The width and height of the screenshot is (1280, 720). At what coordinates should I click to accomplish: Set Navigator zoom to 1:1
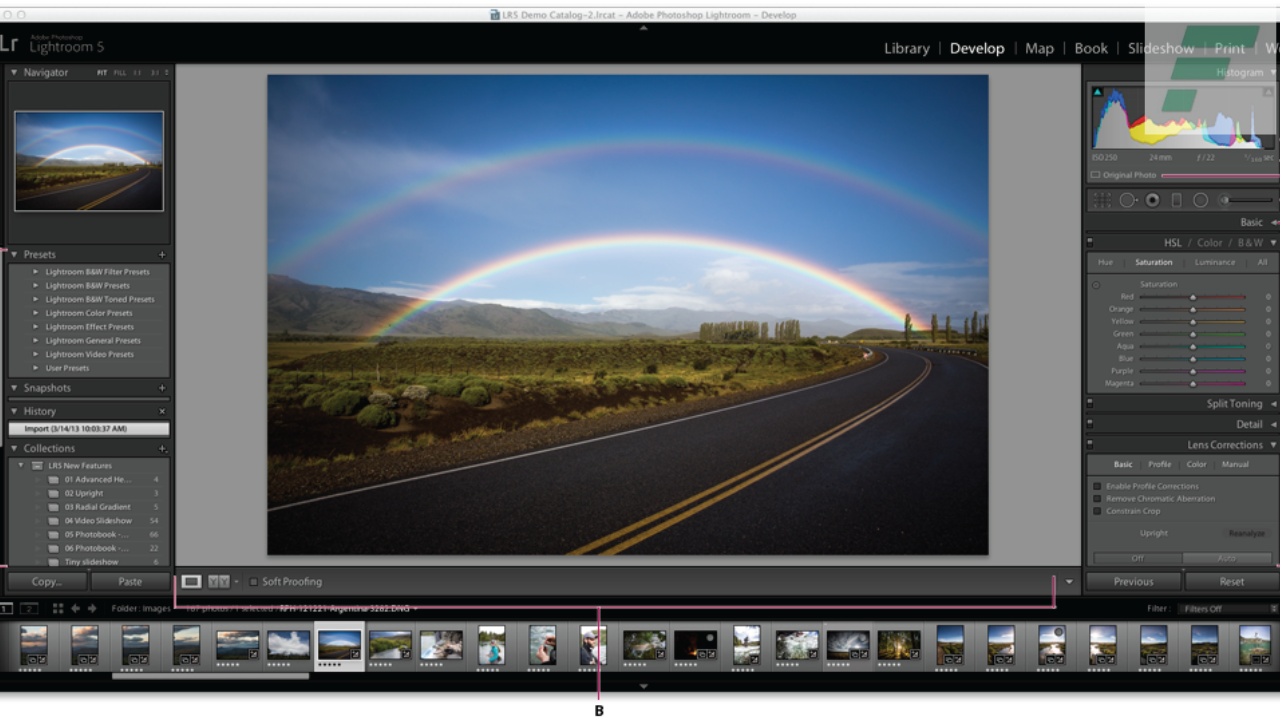point(137,73)
